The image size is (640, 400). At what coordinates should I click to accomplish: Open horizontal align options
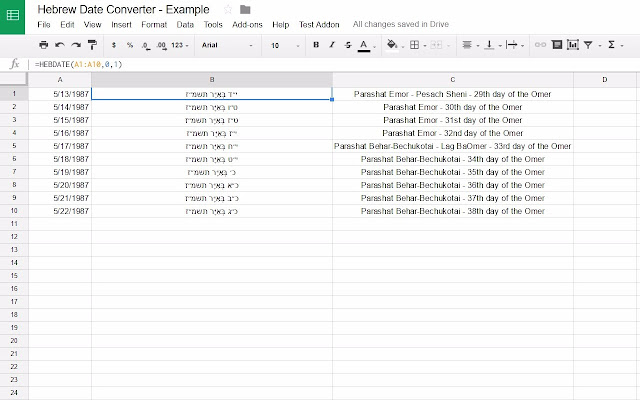(x=467, y=45)
